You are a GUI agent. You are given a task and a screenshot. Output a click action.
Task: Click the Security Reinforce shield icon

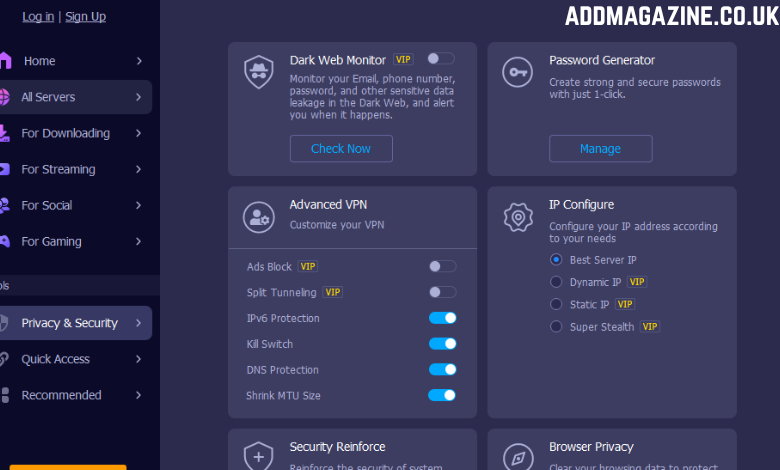259,455
